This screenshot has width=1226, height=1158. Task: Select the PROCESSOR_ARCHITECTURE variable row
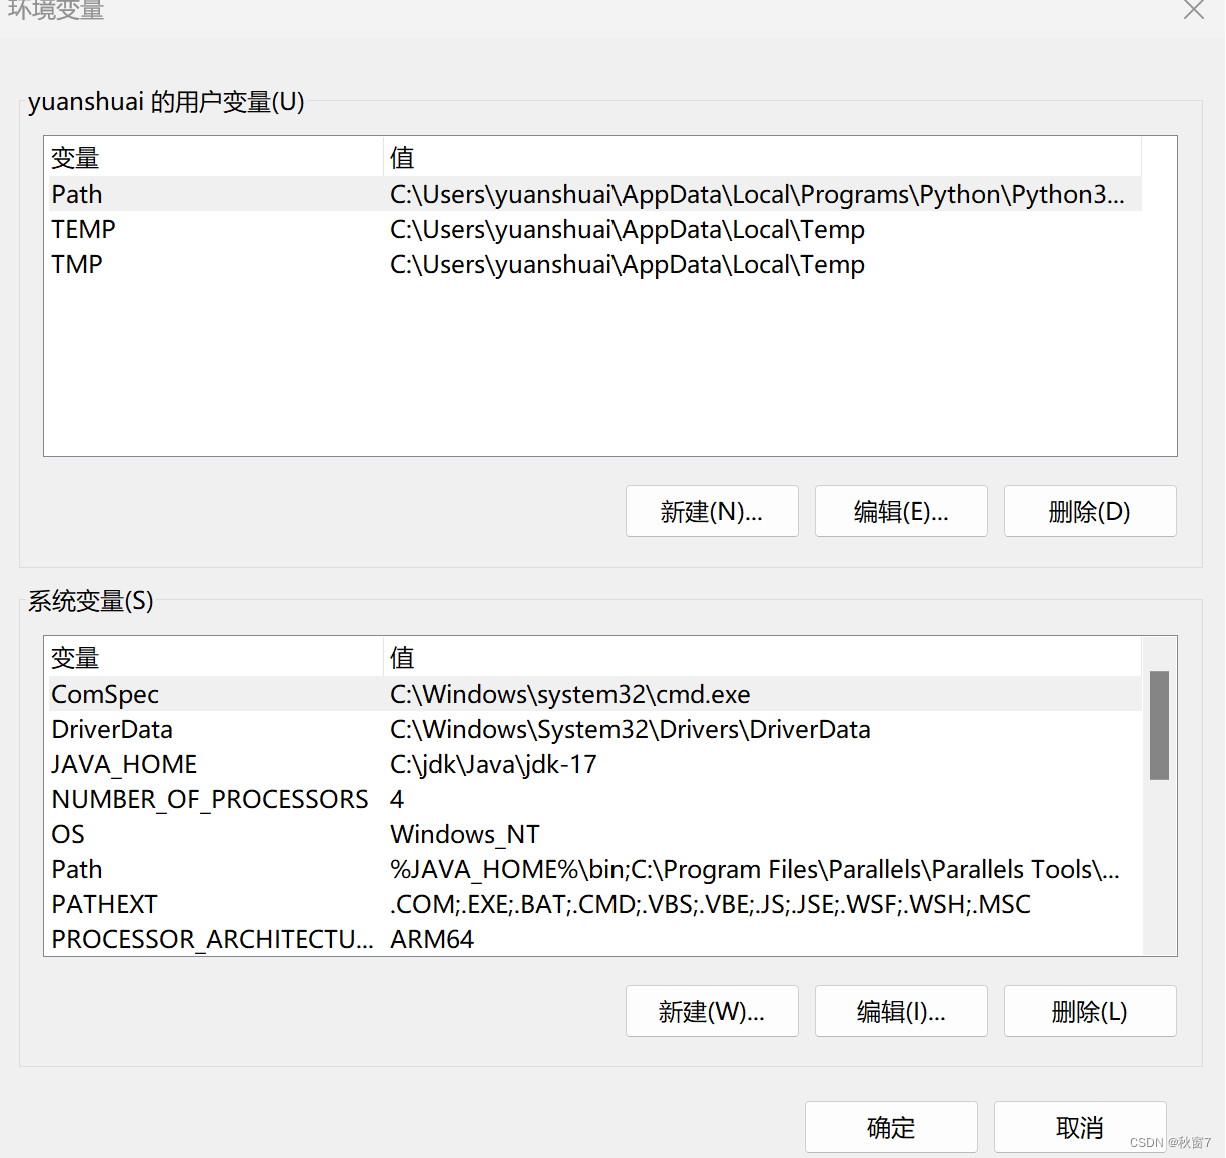(595, 939)
